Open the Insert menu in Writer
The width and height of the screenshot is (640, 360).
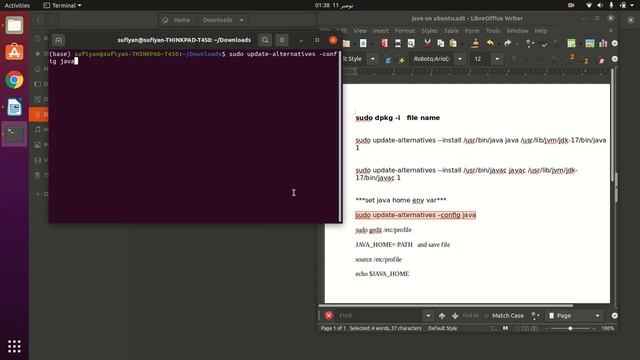[380, 31]
